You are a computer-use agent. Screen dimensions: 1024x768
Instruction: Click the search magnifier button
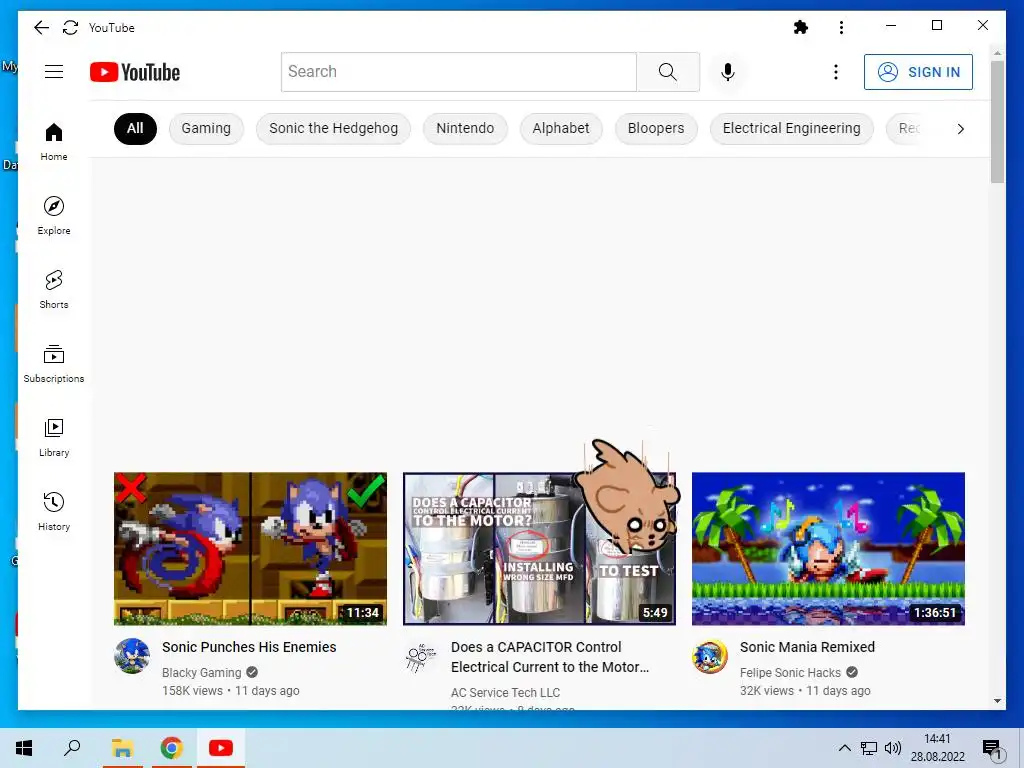coord(667,72)
